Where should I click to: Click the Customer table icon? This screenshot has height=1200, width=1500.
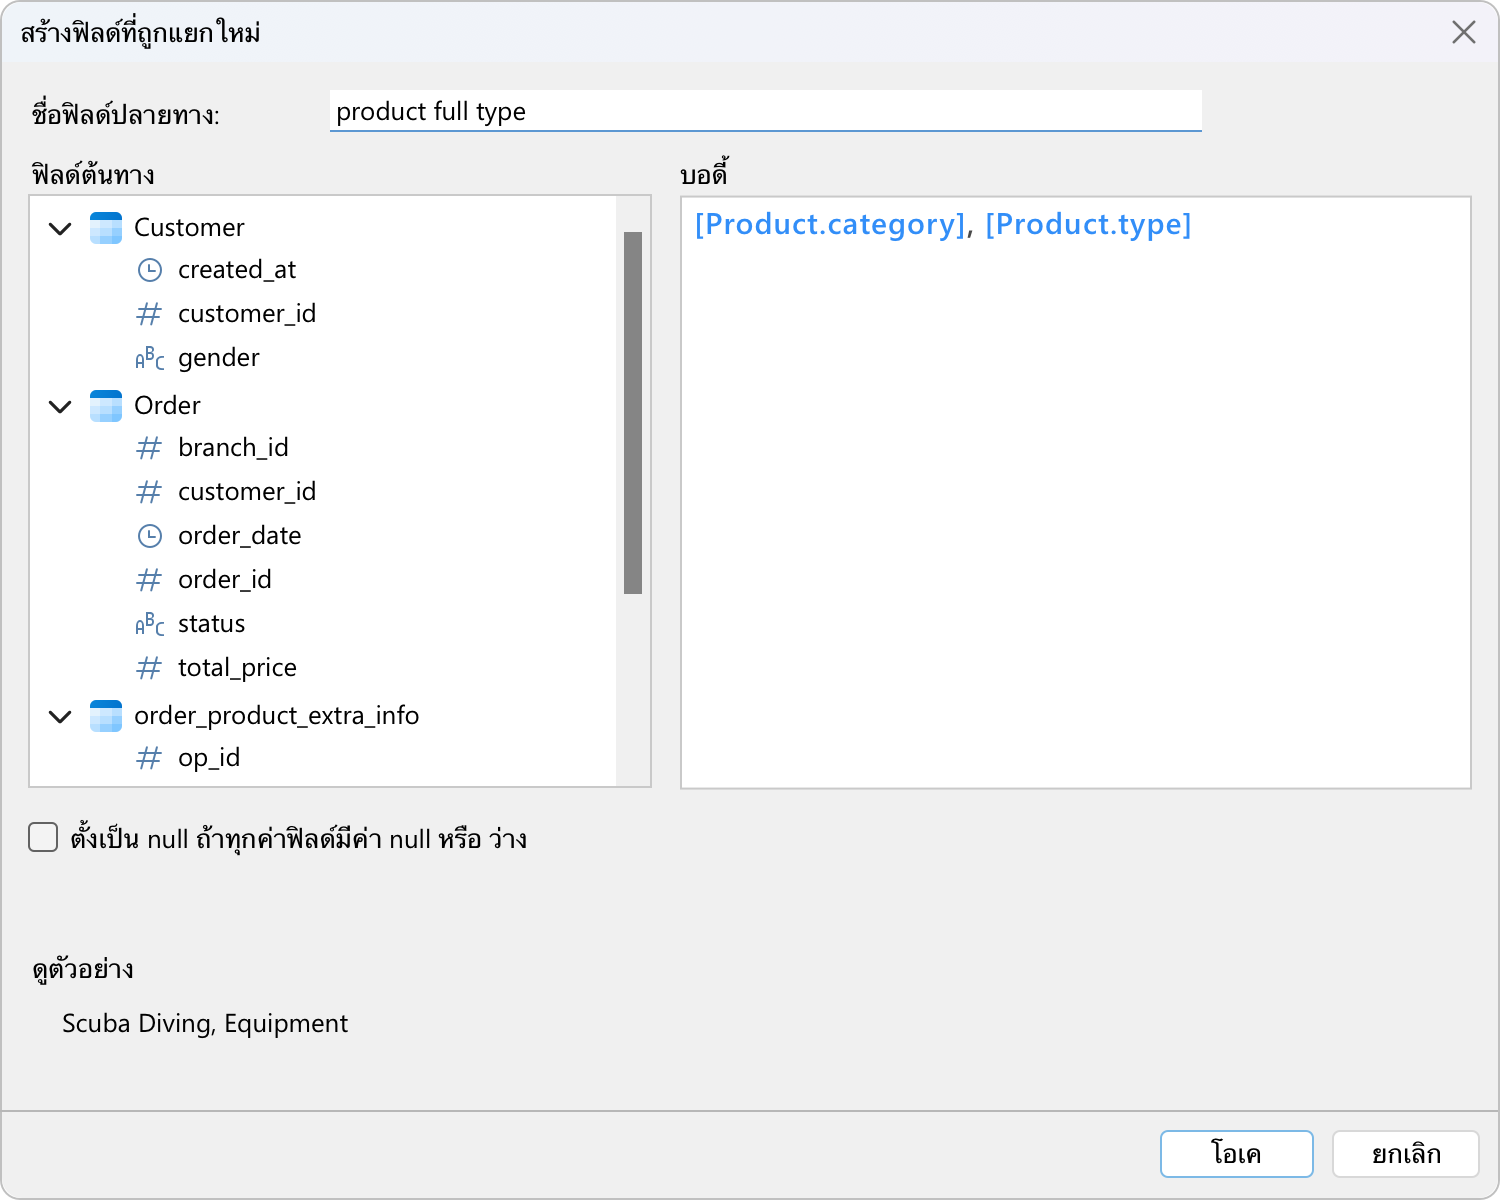coord(106,228)
